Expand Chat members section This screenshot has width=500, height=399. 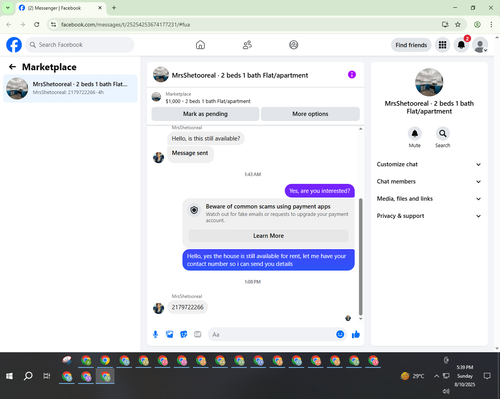coord(429,182)
